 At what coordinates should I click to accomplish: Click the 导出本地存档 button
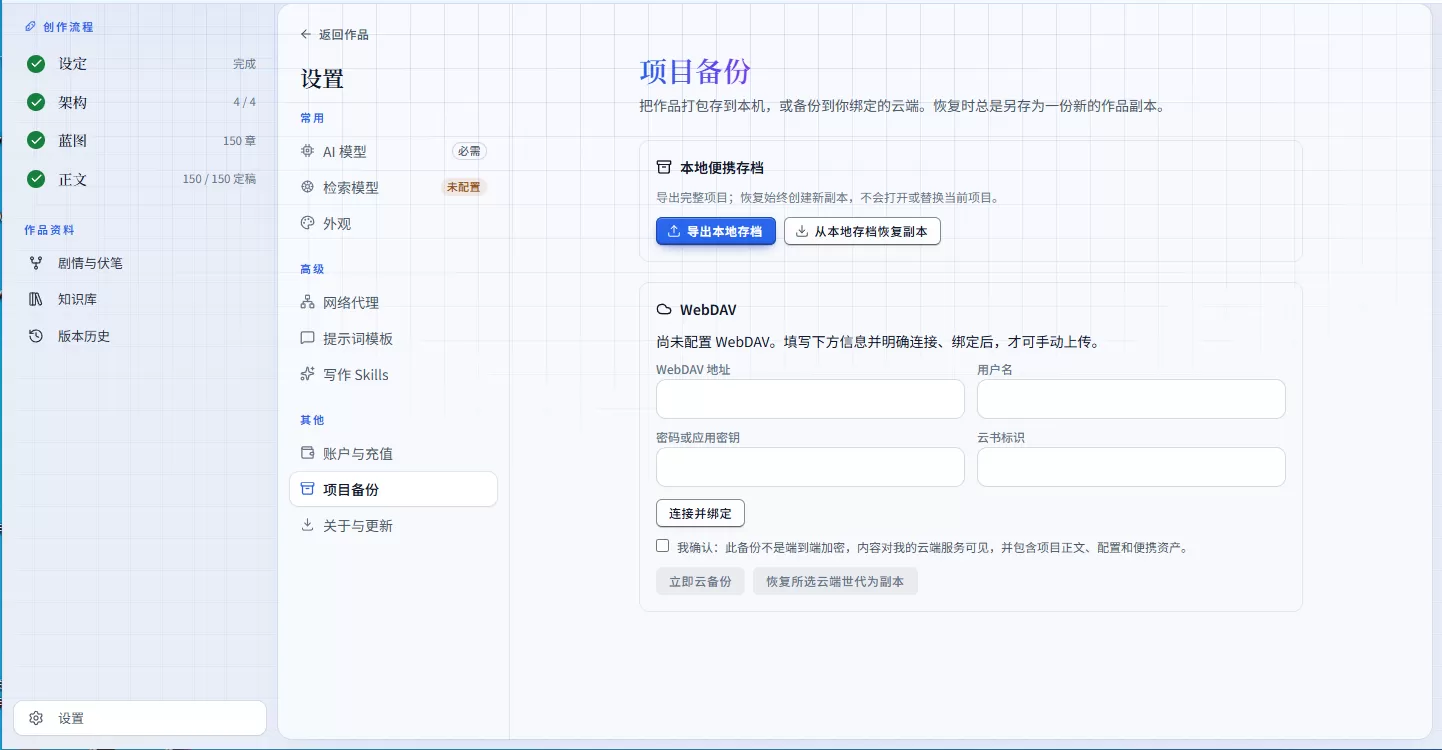coord(716,231)
